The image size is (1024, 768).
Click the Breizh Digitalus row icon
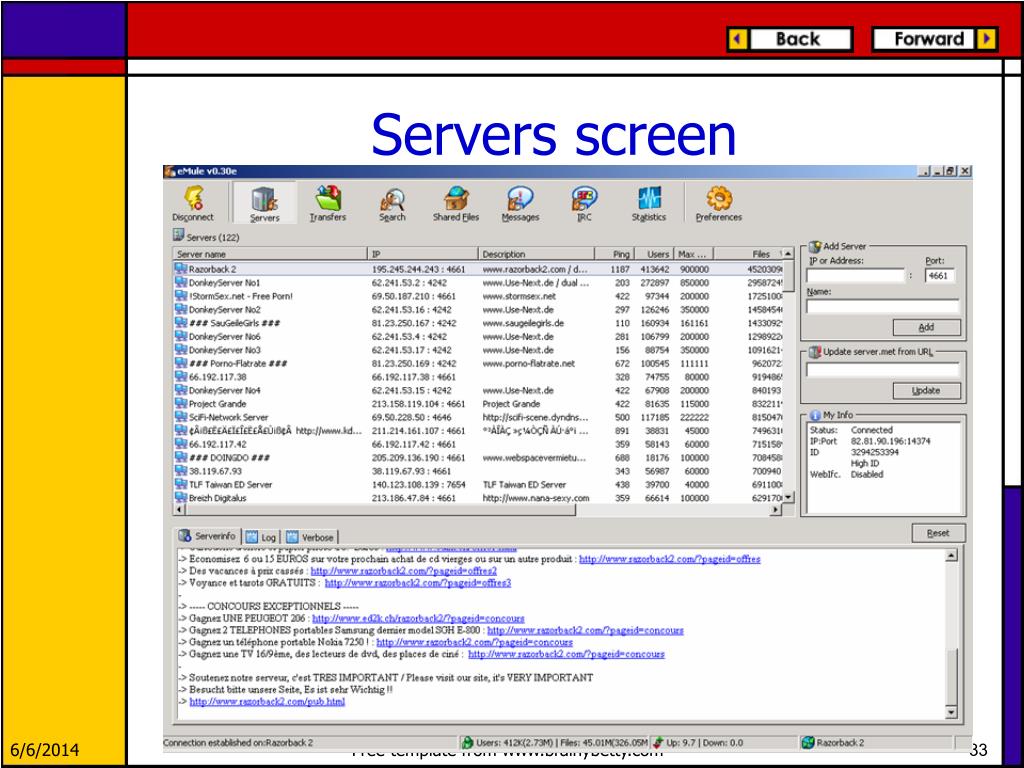pos(181,497)
